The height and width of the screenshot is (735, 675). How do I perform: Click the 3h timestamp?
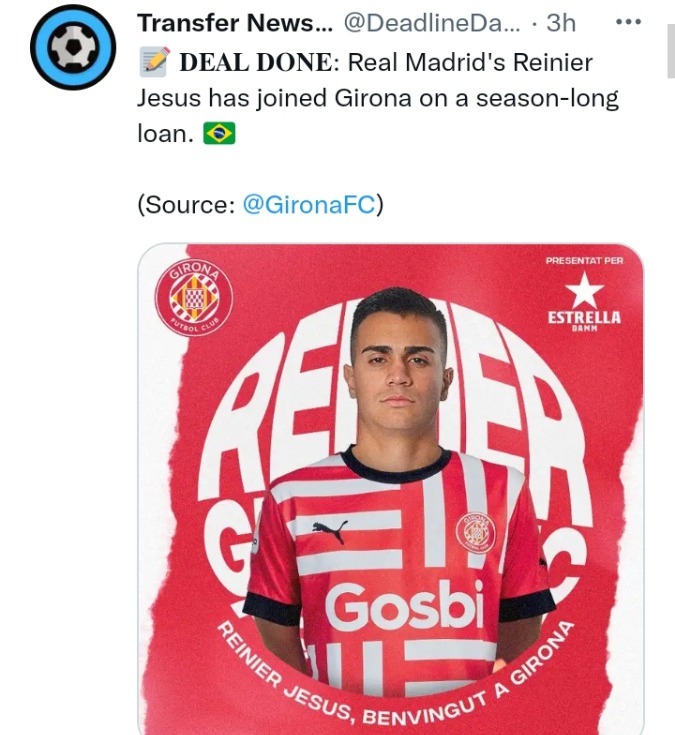pos(561,22)
